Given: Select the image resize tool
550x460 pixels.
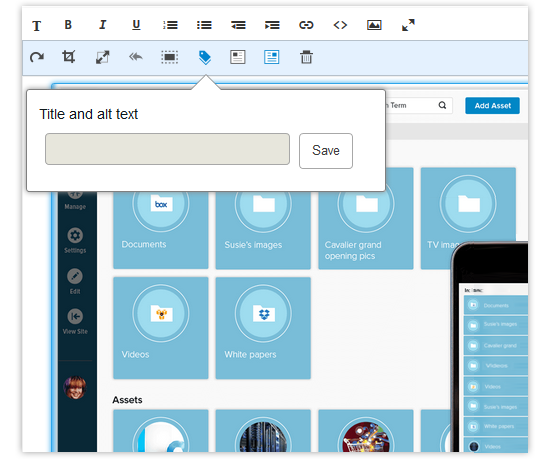Looking at the screenshot, I should (x=102, y=57).
